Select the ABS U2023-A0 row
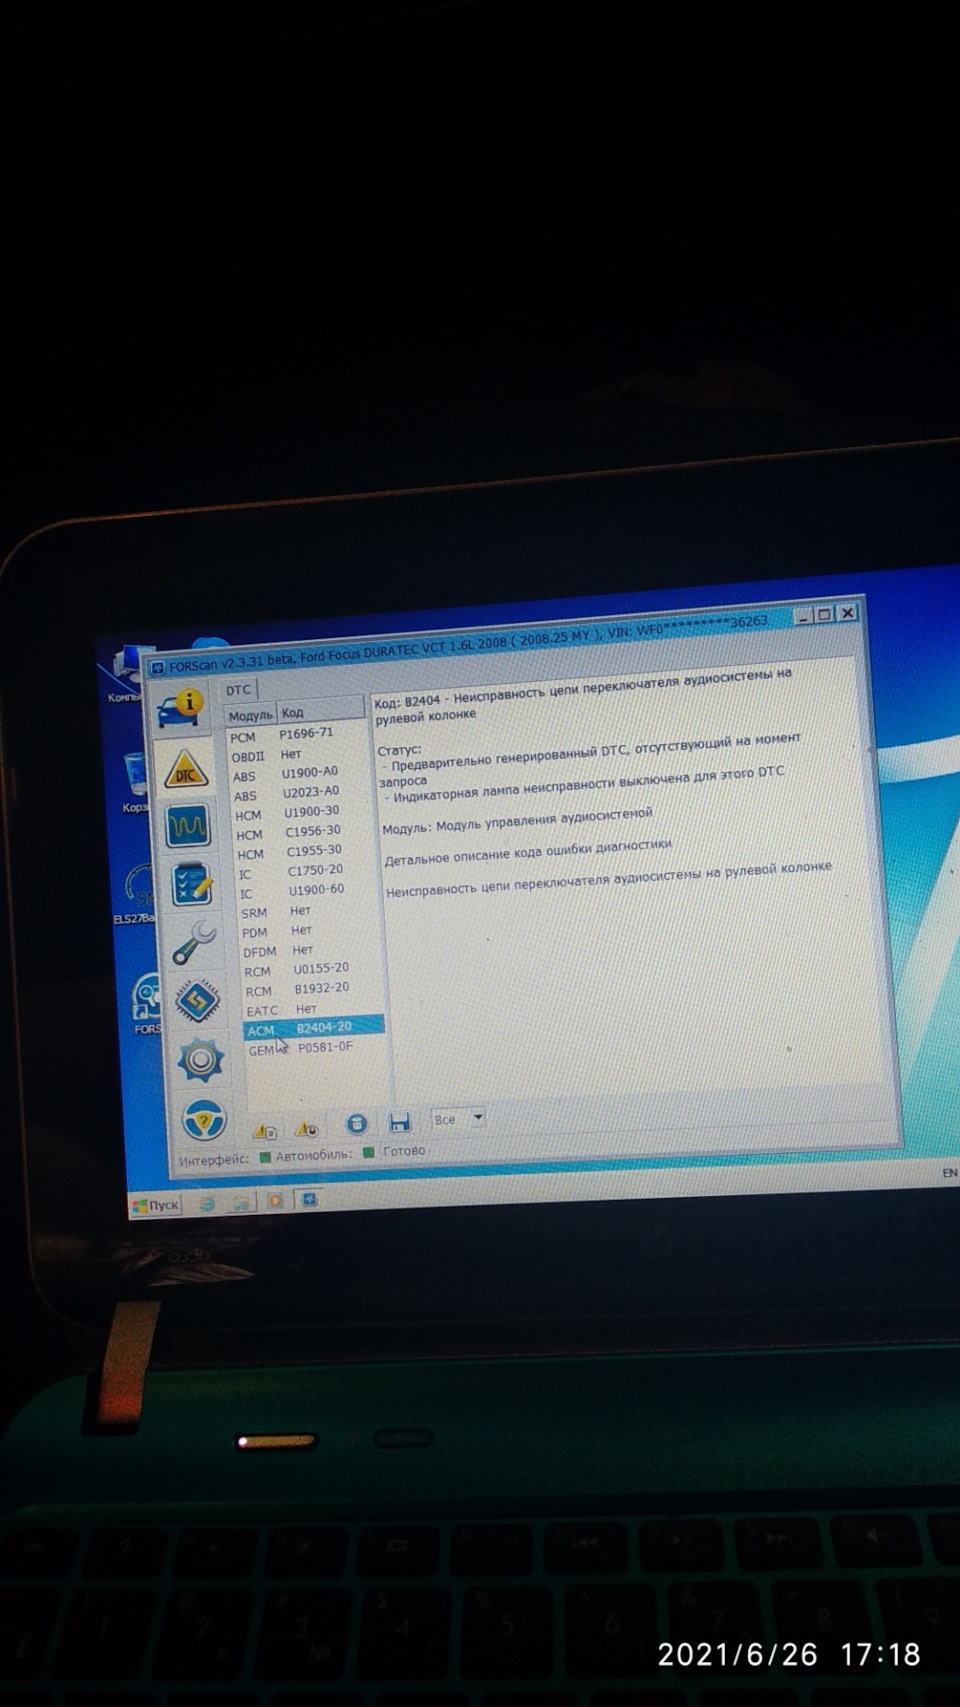The height and width of the screenshot is (1707, 960). coord(299,793)
